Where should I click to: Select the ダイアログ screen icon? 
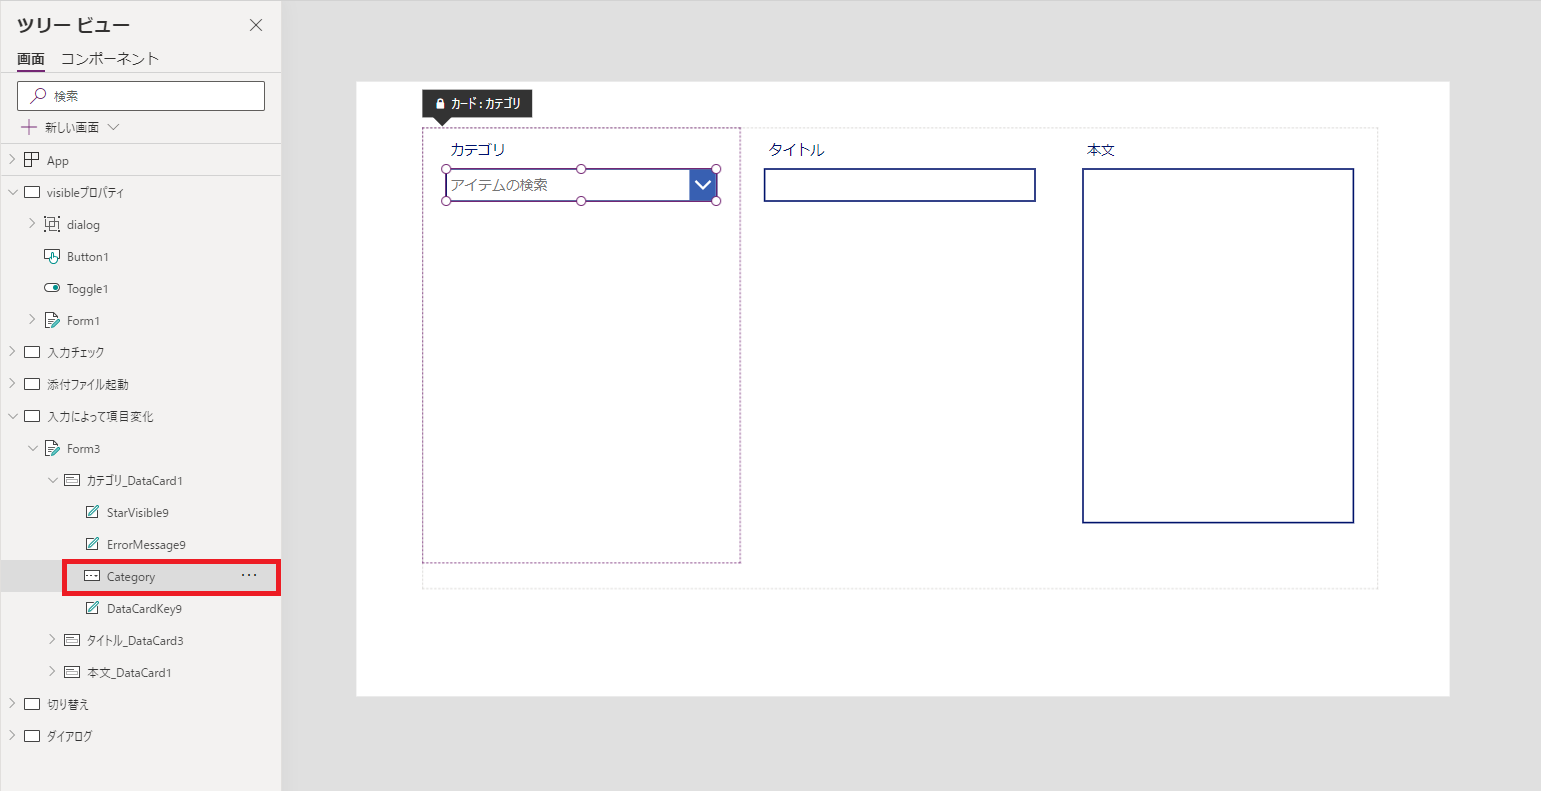[31, 736]
